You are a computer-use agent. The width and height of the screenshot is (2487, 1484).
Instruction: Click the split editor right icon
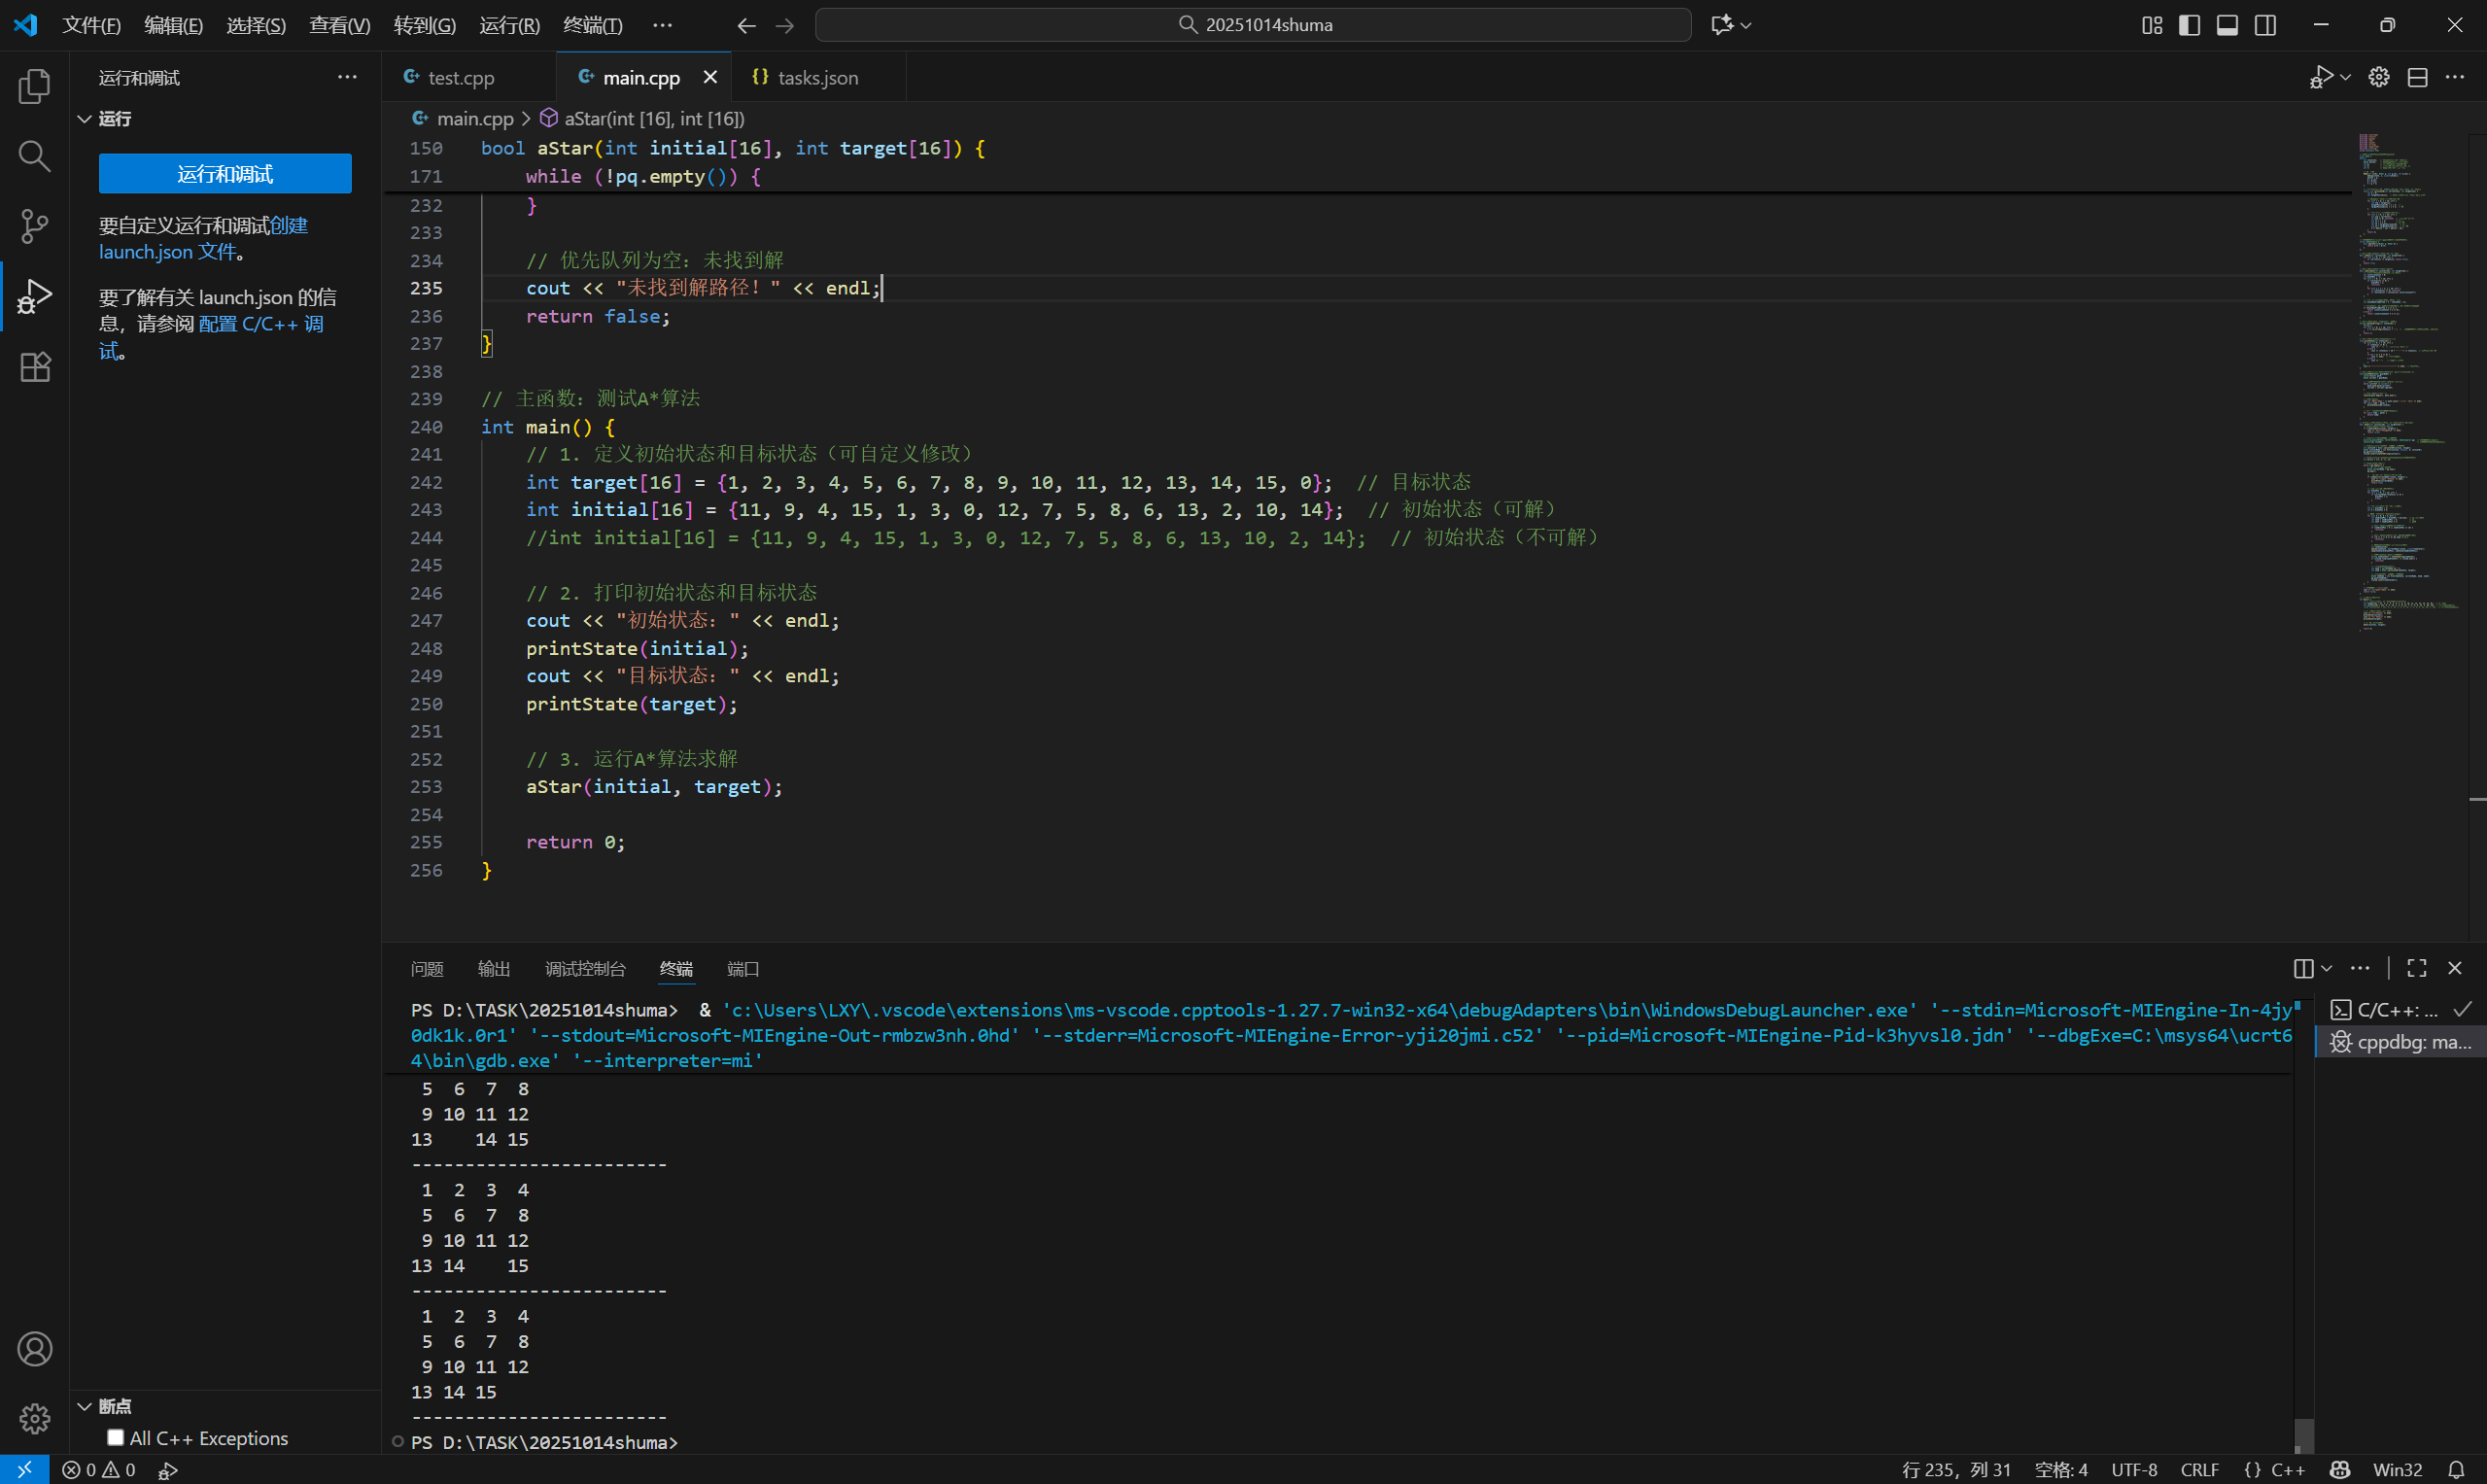click(x=2417, y=78)
